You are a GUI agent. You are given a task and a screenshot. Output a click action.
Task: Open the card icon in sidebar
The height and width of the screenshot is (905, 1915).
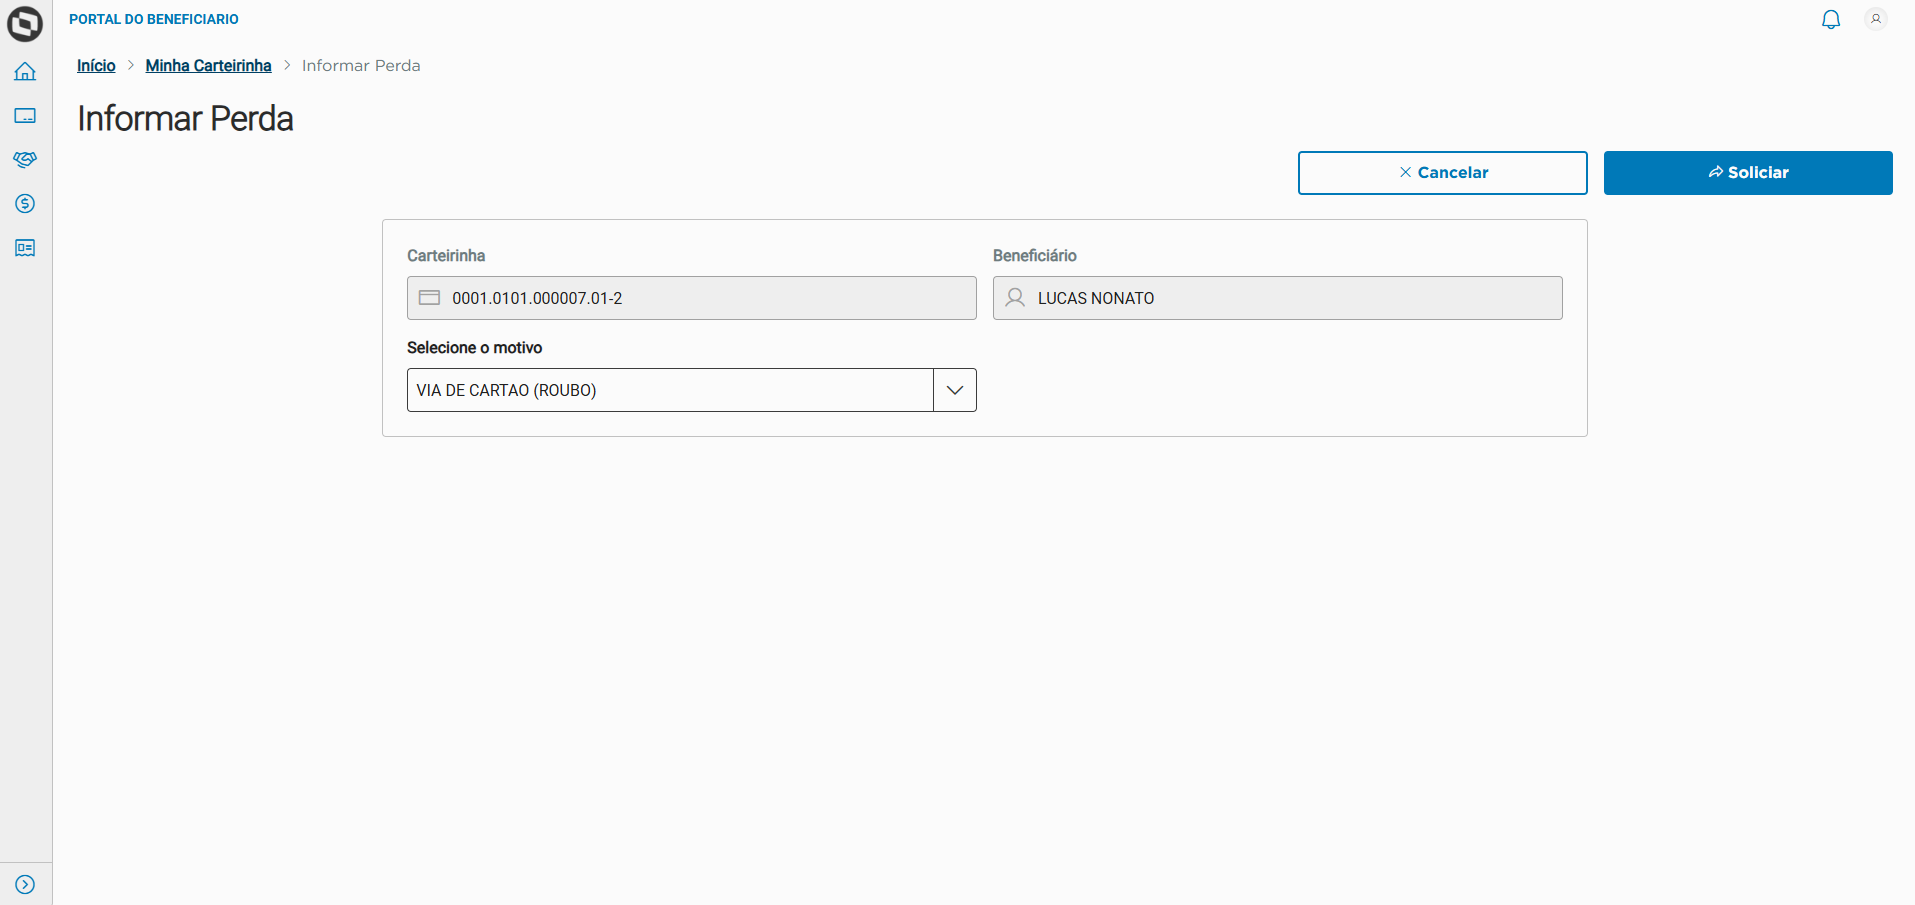(25, 116)
